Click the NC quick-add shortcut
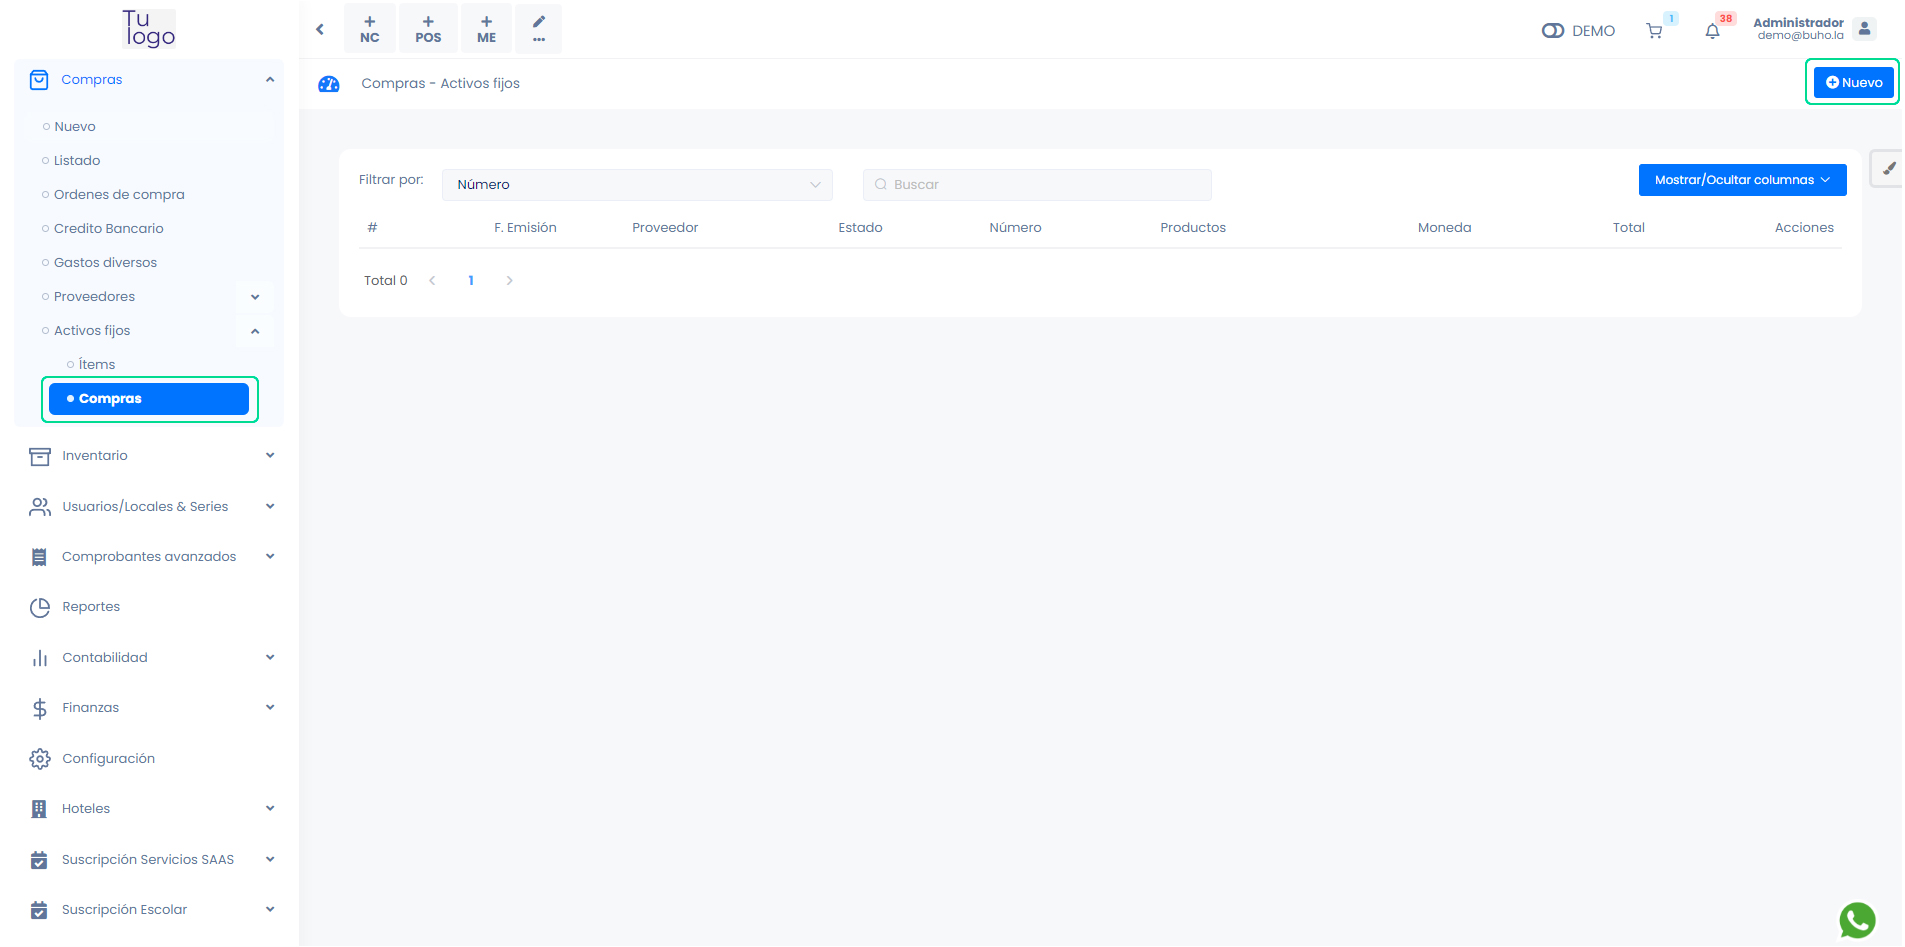1905x947 pixels. pos(369,29)
